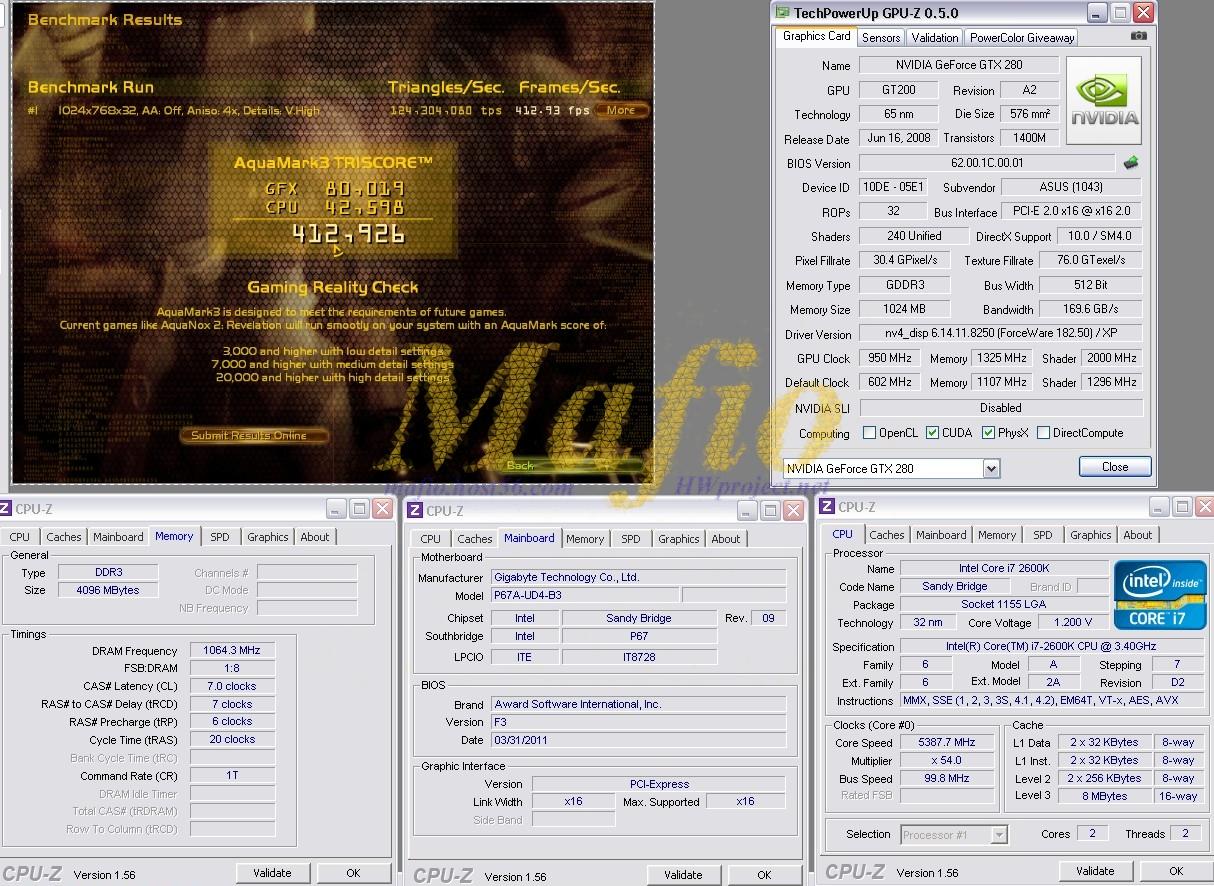Click the Close button in GPU-Z
This screenshot has height=886, width=1214.
click(1115, 467)
